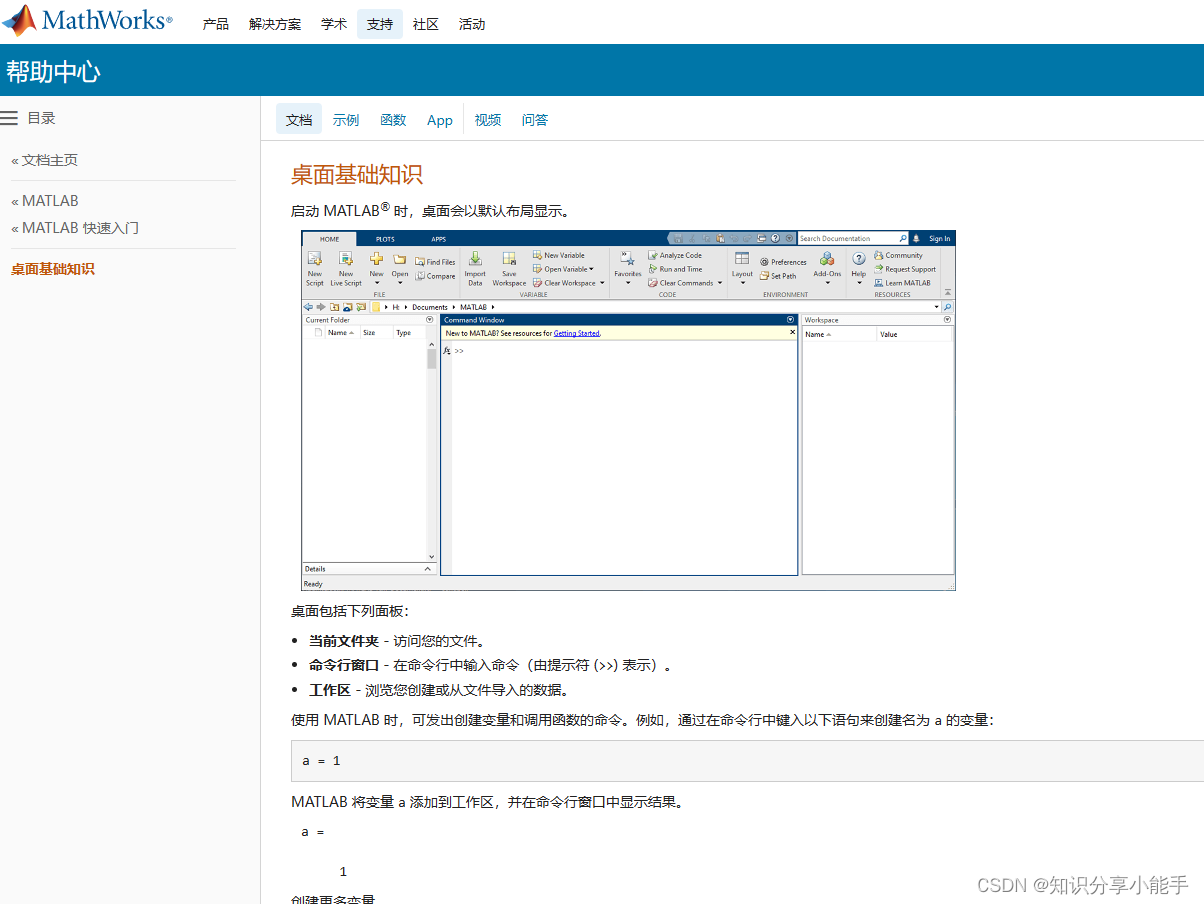
Task: Click the notification bell icon
Action: click(x=916, y=239)
